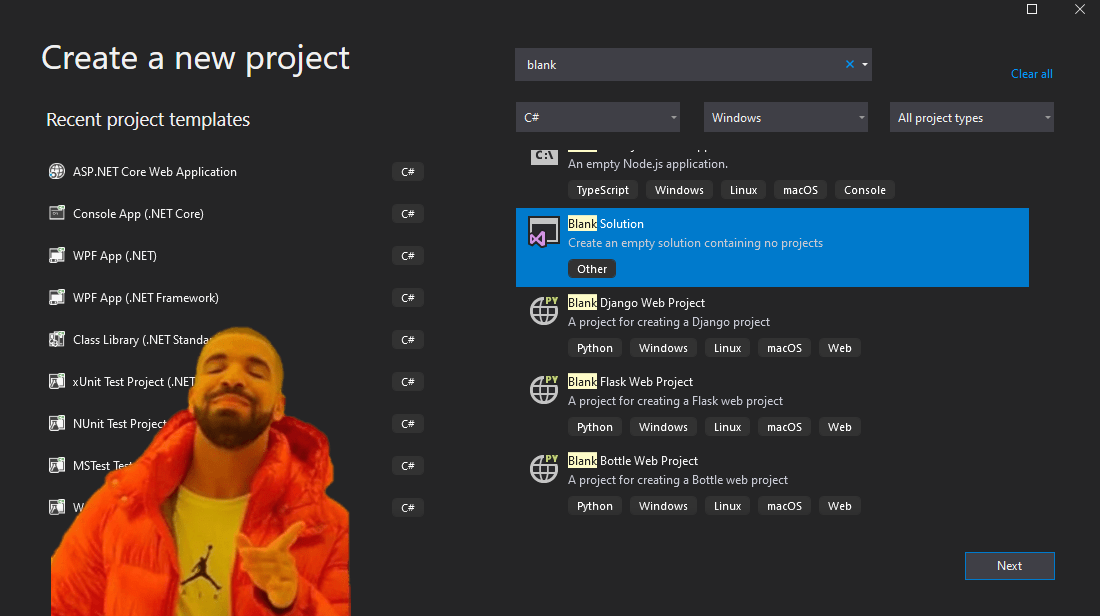Open the language filter dropdown showing C#
Viewport: 1100px width, 616px height.
(598, 117)
